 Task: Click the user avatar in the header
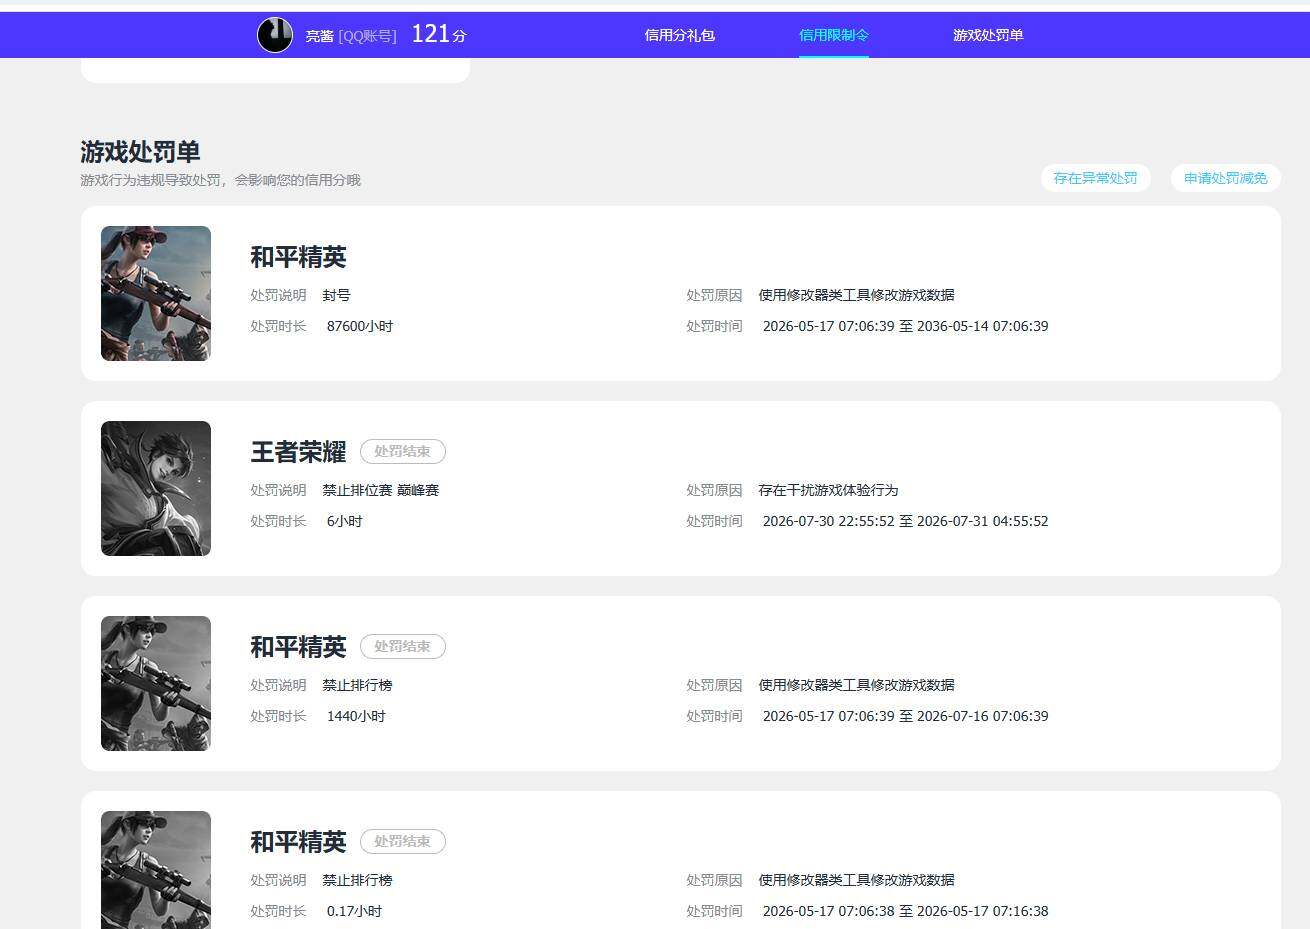(275, 35)
